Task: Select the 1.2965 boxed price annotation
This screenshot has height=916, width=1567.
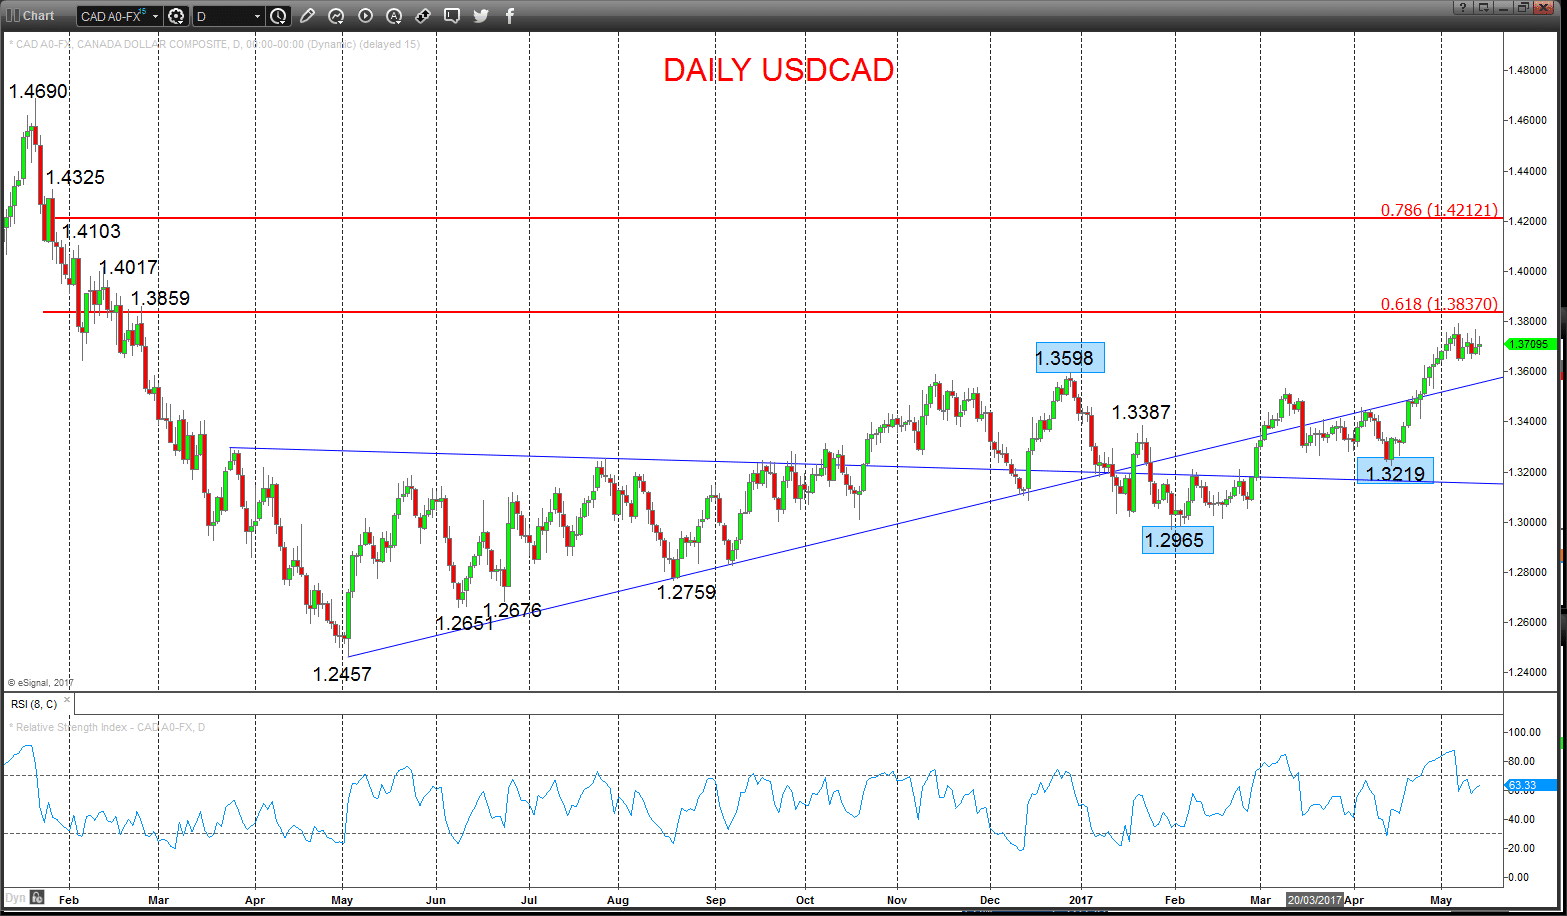Action: (x=1178, y=540)
